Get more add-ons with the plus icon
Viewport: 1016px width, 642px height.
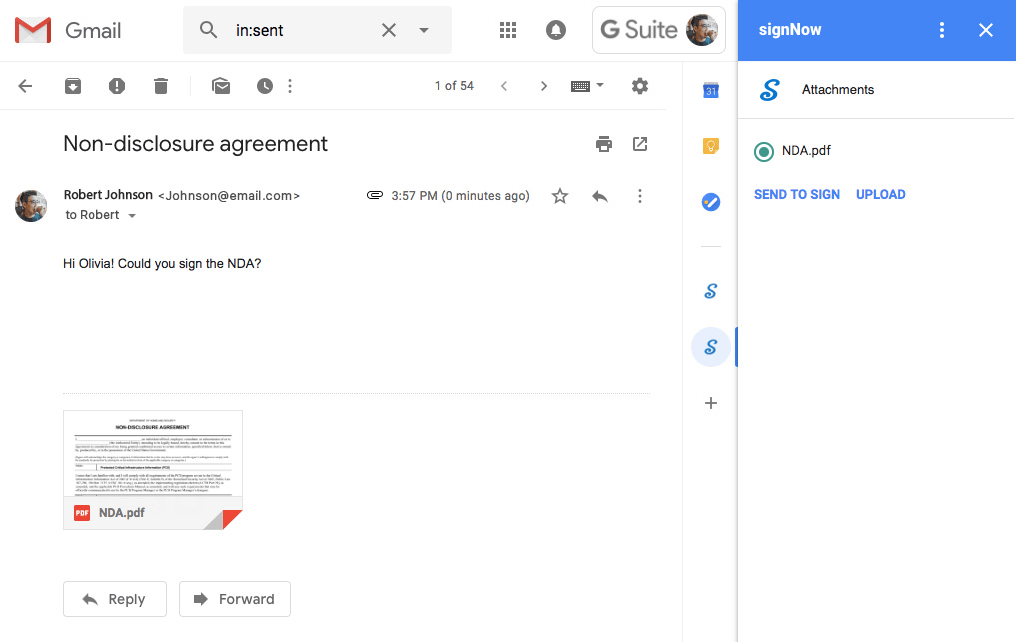711,403
